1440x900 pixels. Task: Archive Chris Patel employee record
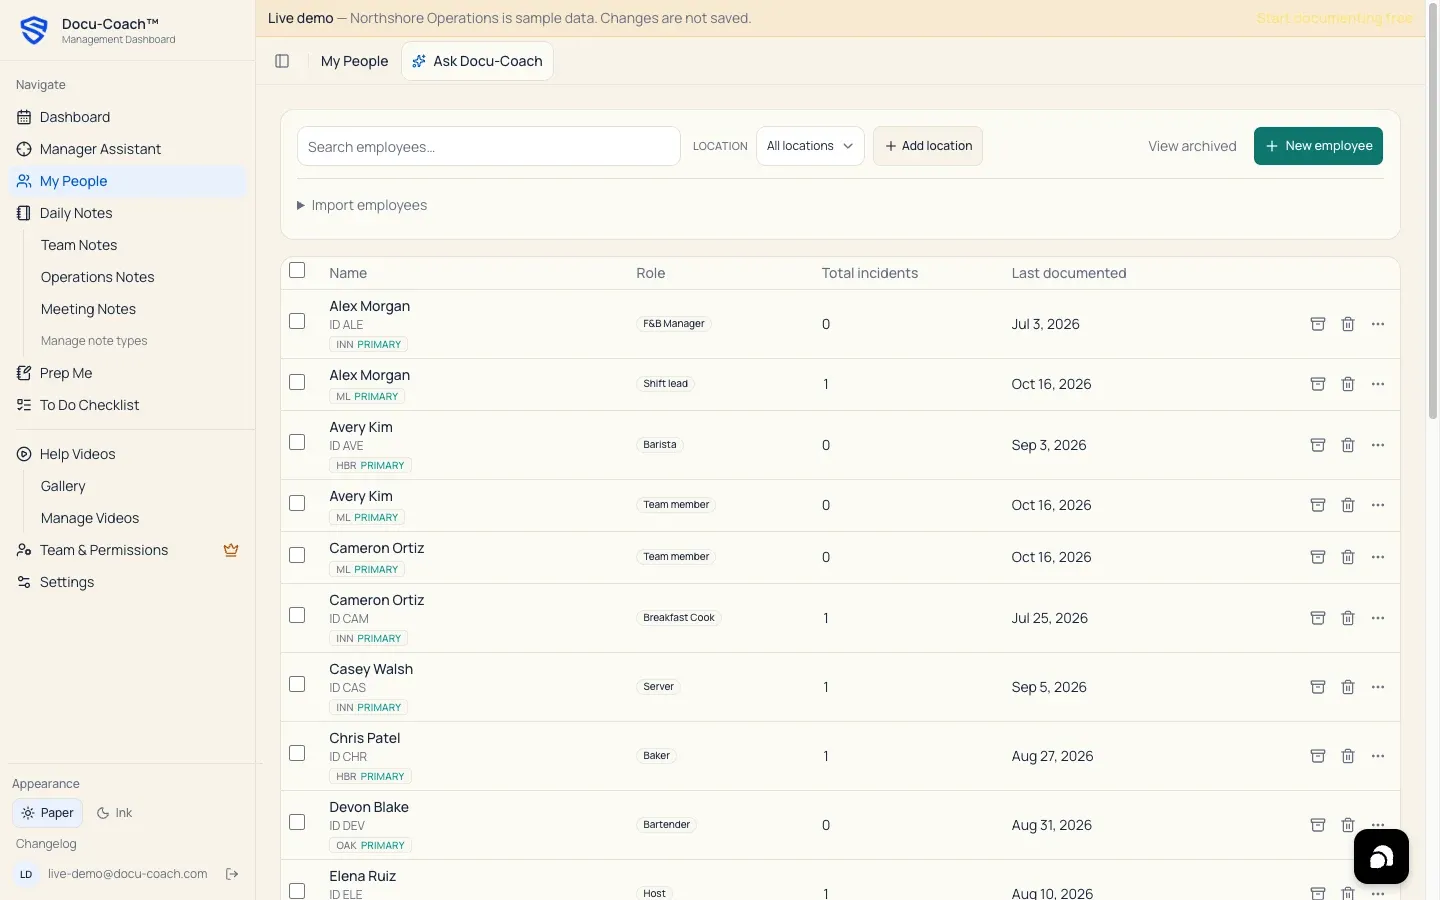[x=1318, y=756]
